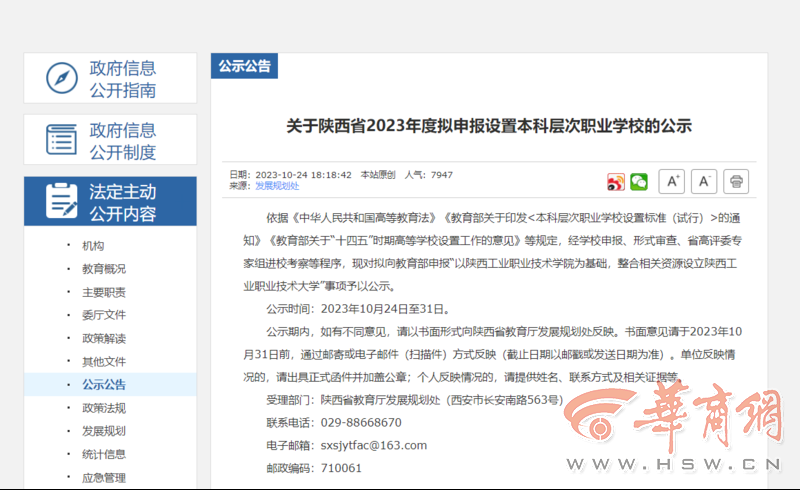
Task: Click the postal code 710061
Action: [341, 468]
